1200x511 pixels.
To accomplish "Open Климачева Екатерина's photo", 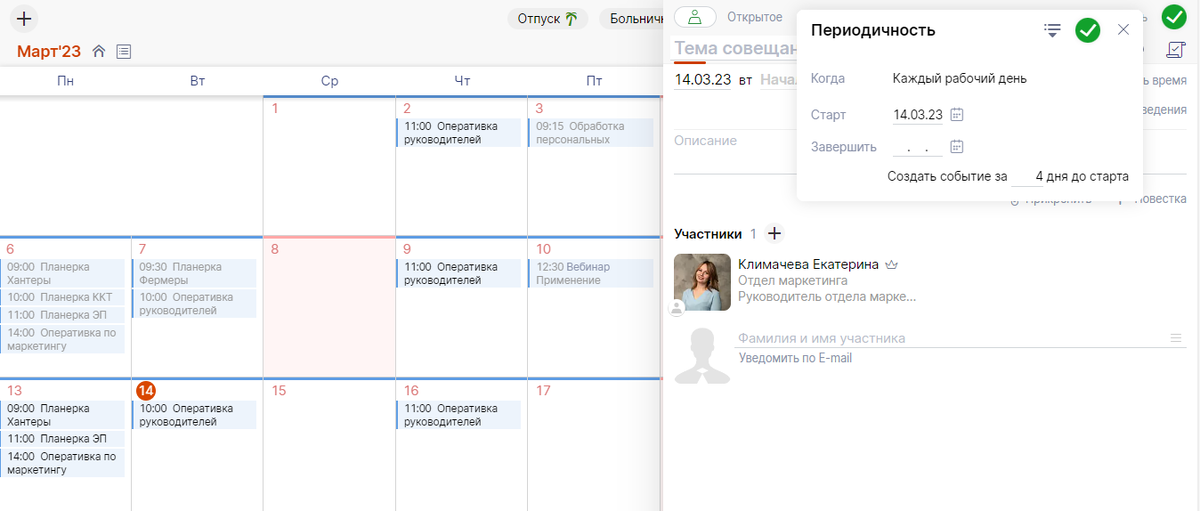I will [x=702, y=282].
